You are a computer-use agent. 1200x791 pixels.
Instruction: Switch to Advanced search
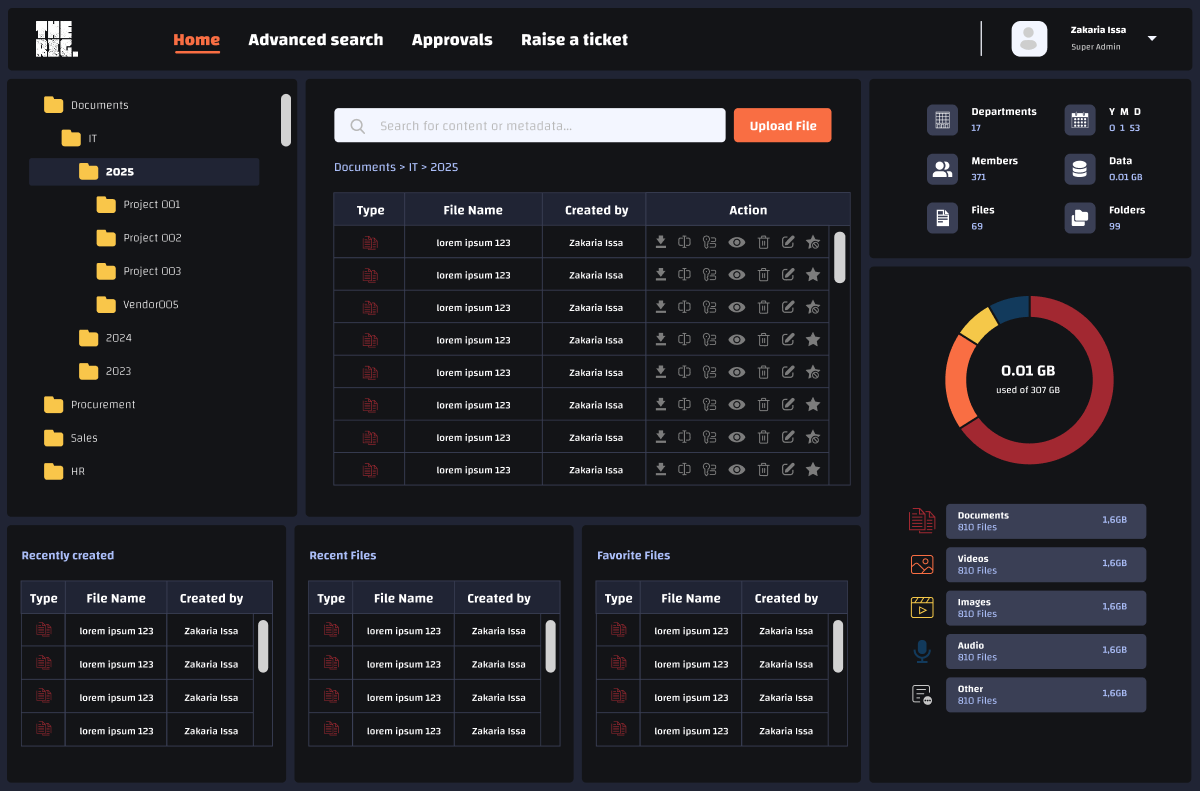pyautogui.click(x=316, y=40)
